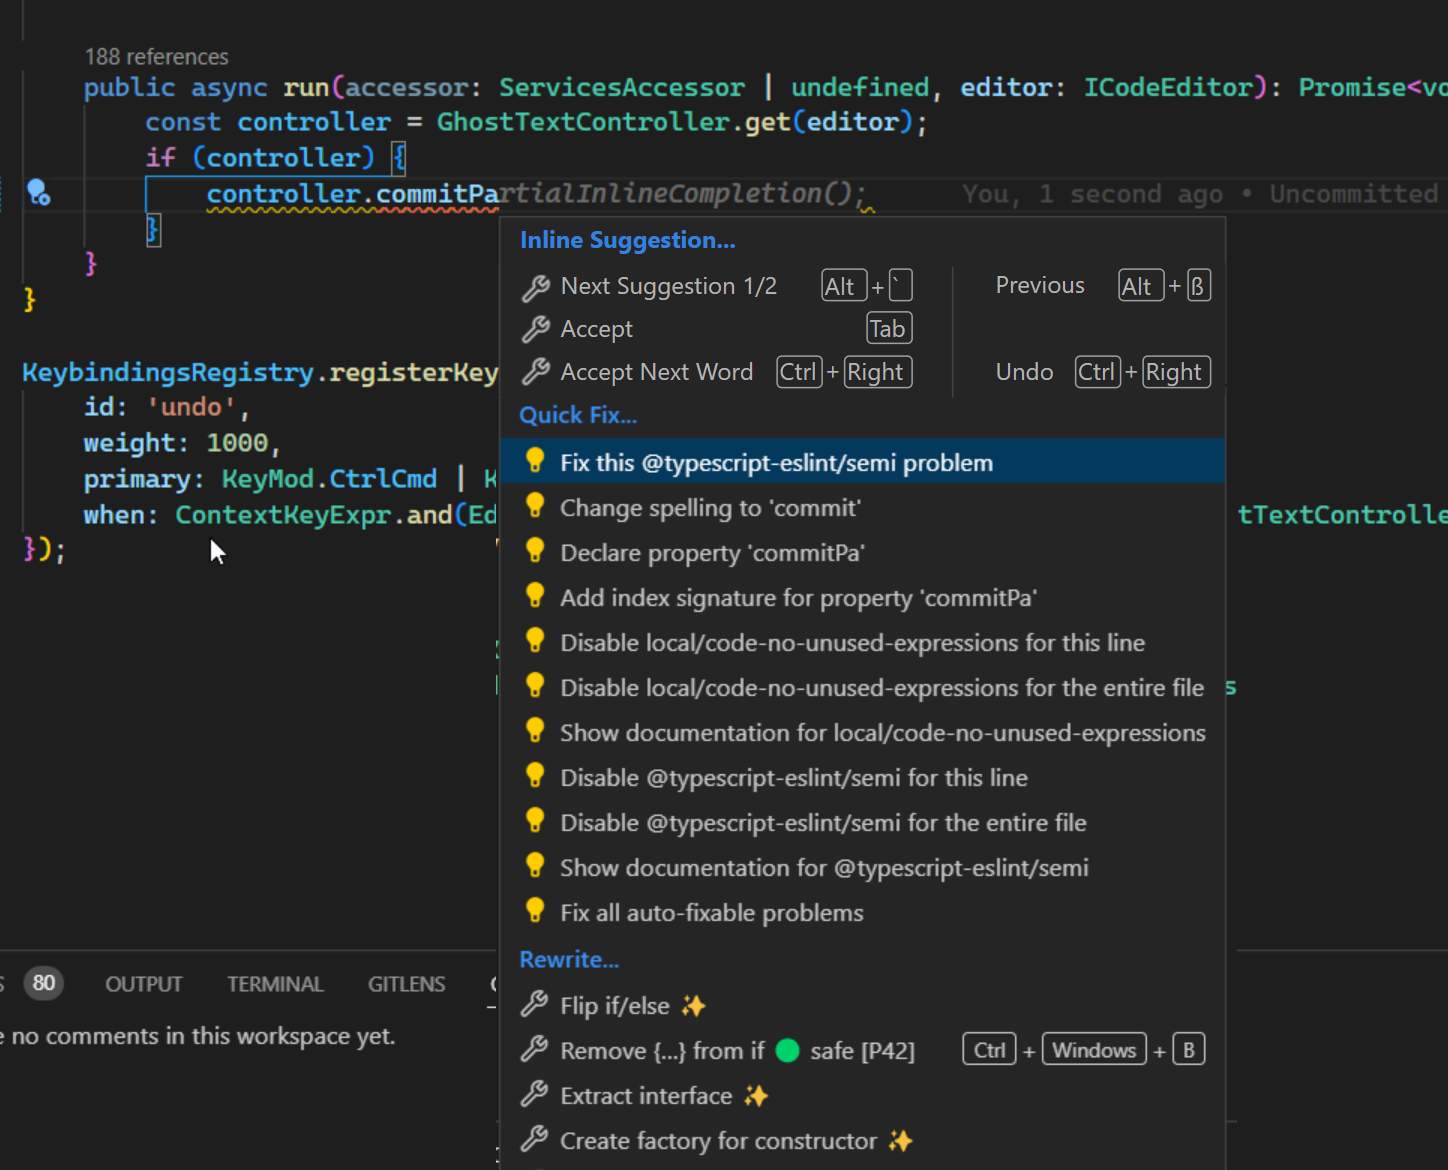Open the OUTPUT panel tab
Screen dimensions: 1448x1170
tap(143, 984)
